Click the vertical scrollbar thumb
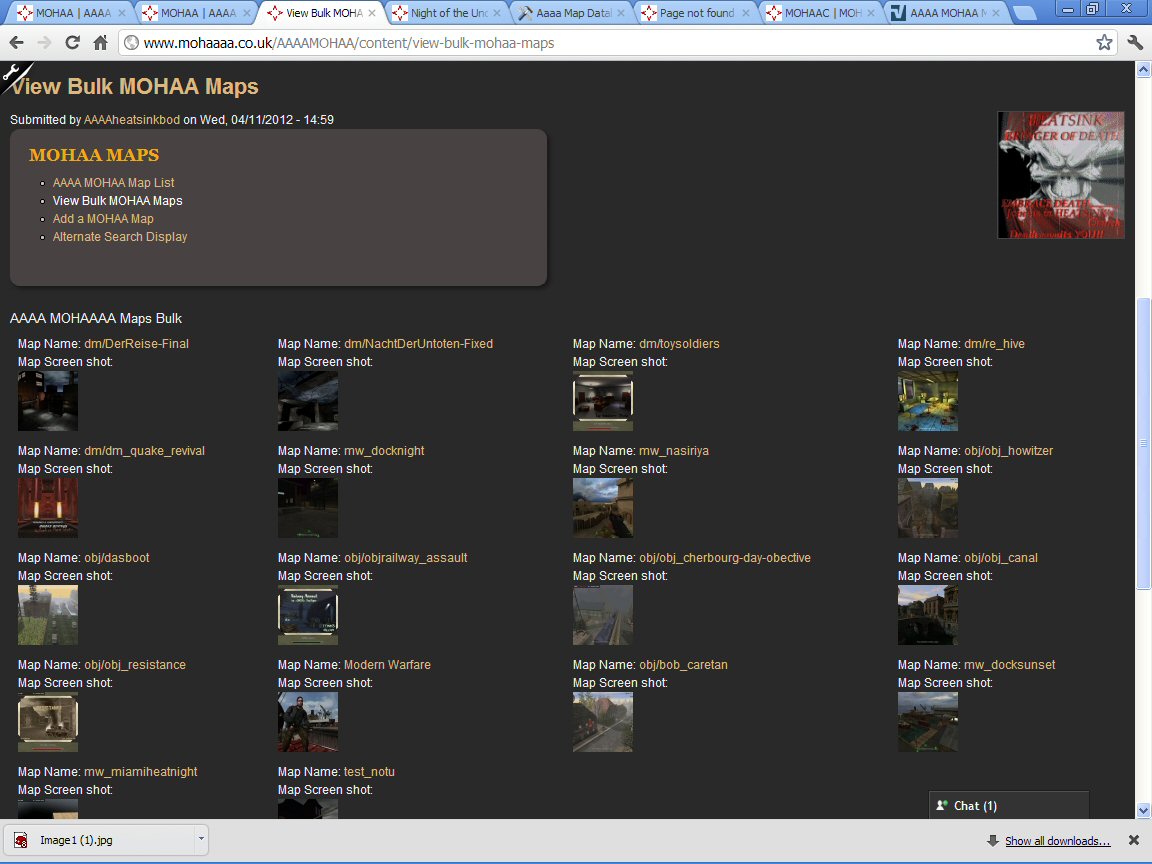The width and height of the screenshot is (1152, 864). click(x=1143, y=443)
